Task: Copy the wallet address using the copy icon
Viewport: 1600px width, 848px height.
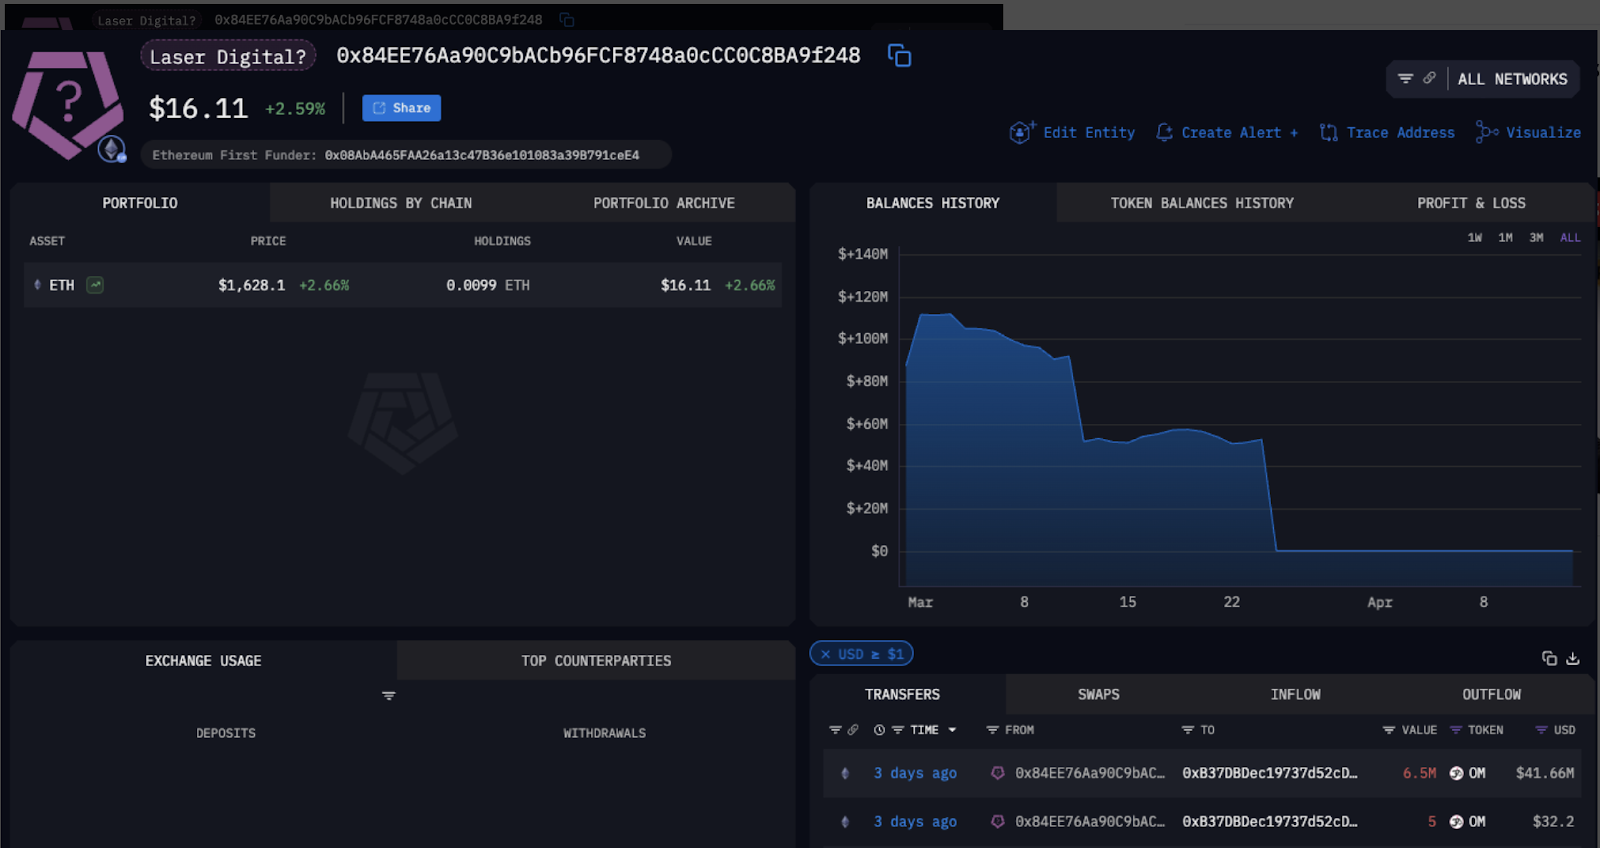Action: click(899, 56)
